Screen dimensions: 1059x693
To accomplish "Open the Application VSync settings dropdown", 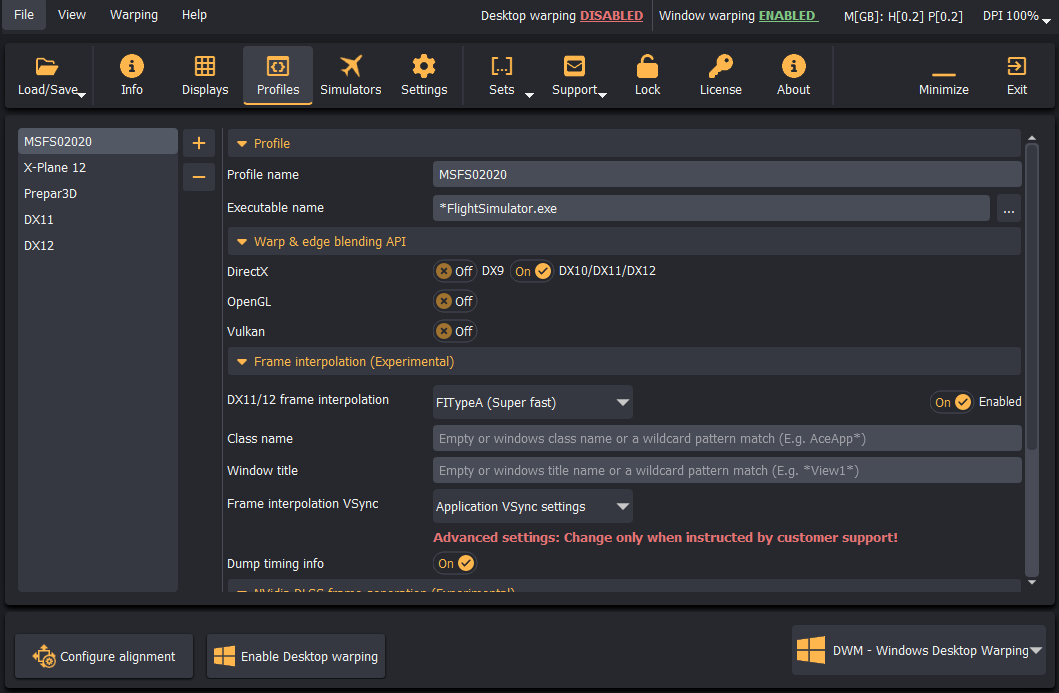I will 533,507.
